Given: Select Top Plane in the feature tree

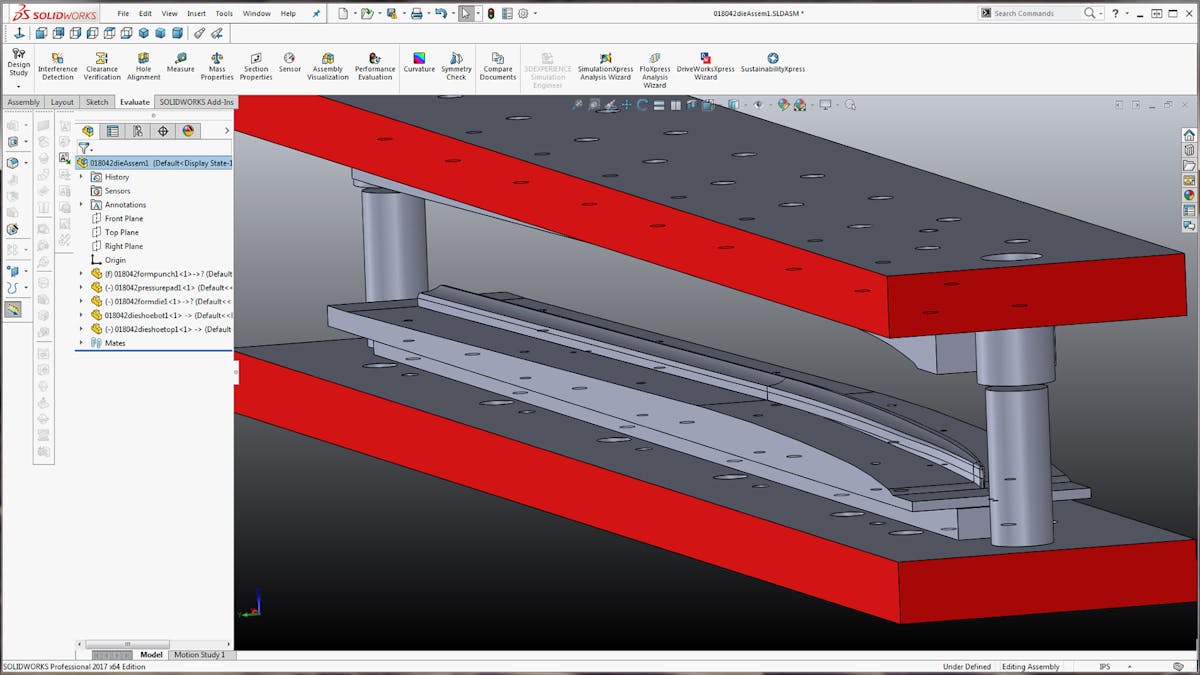Looking at the screenshot, I should [122, 232].
